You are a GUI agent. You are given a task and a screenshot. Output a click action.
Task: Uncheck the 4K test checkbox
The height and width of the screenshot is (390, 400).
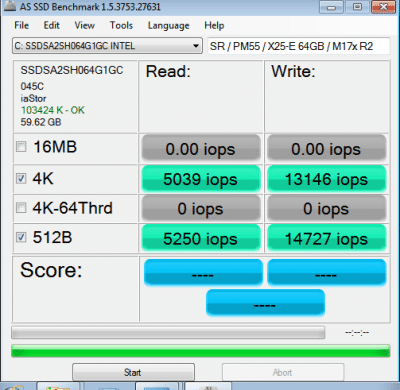point(21,178)
